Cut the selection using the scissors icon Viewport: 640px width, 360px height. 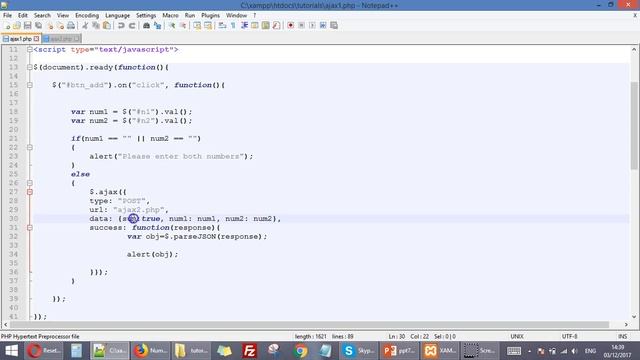click(x=85, y=26)
